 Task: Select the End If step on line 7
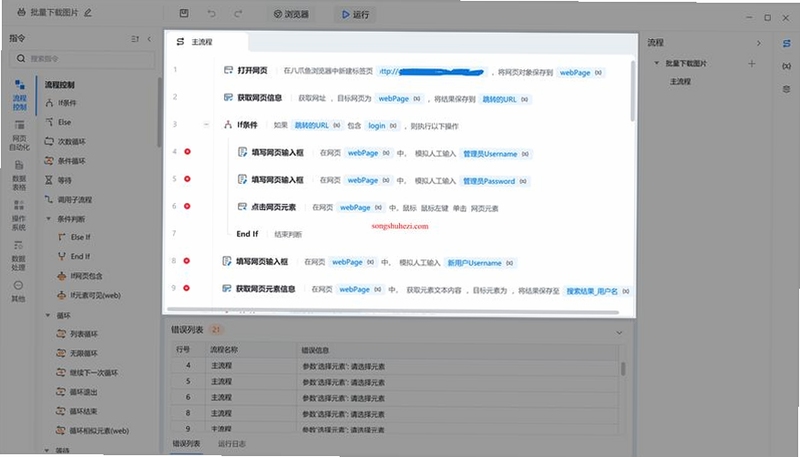[247, 234]
